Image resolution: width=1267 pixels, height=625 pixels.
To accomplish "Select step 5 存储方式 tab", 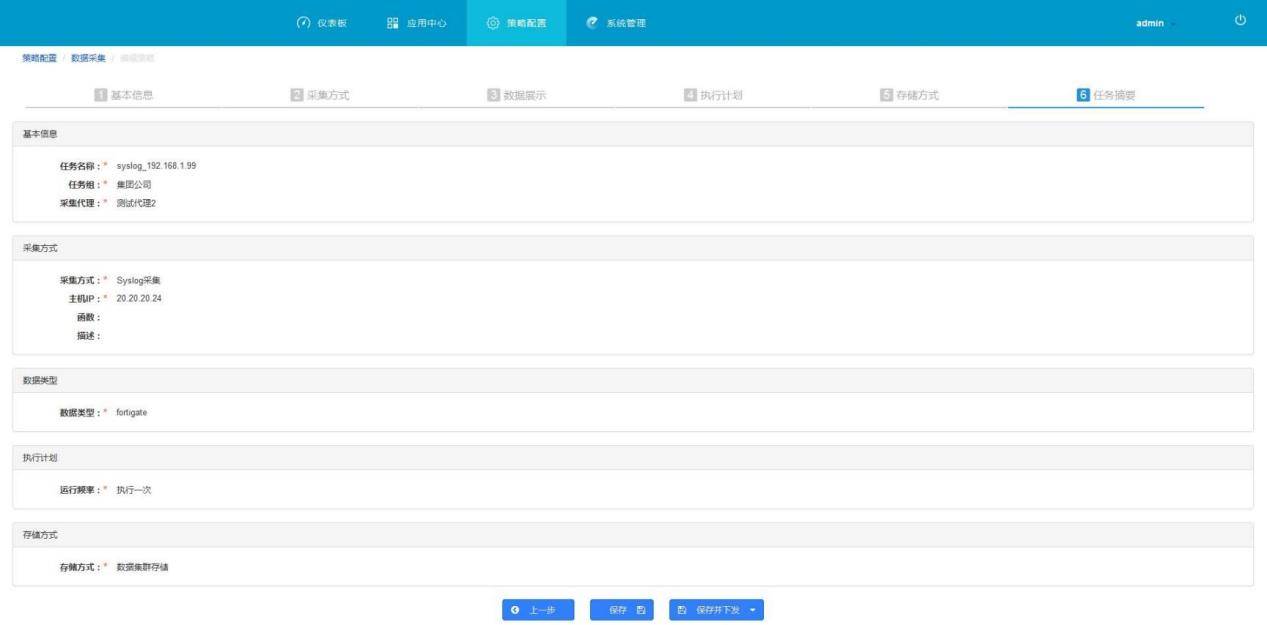I will [909, 95].
